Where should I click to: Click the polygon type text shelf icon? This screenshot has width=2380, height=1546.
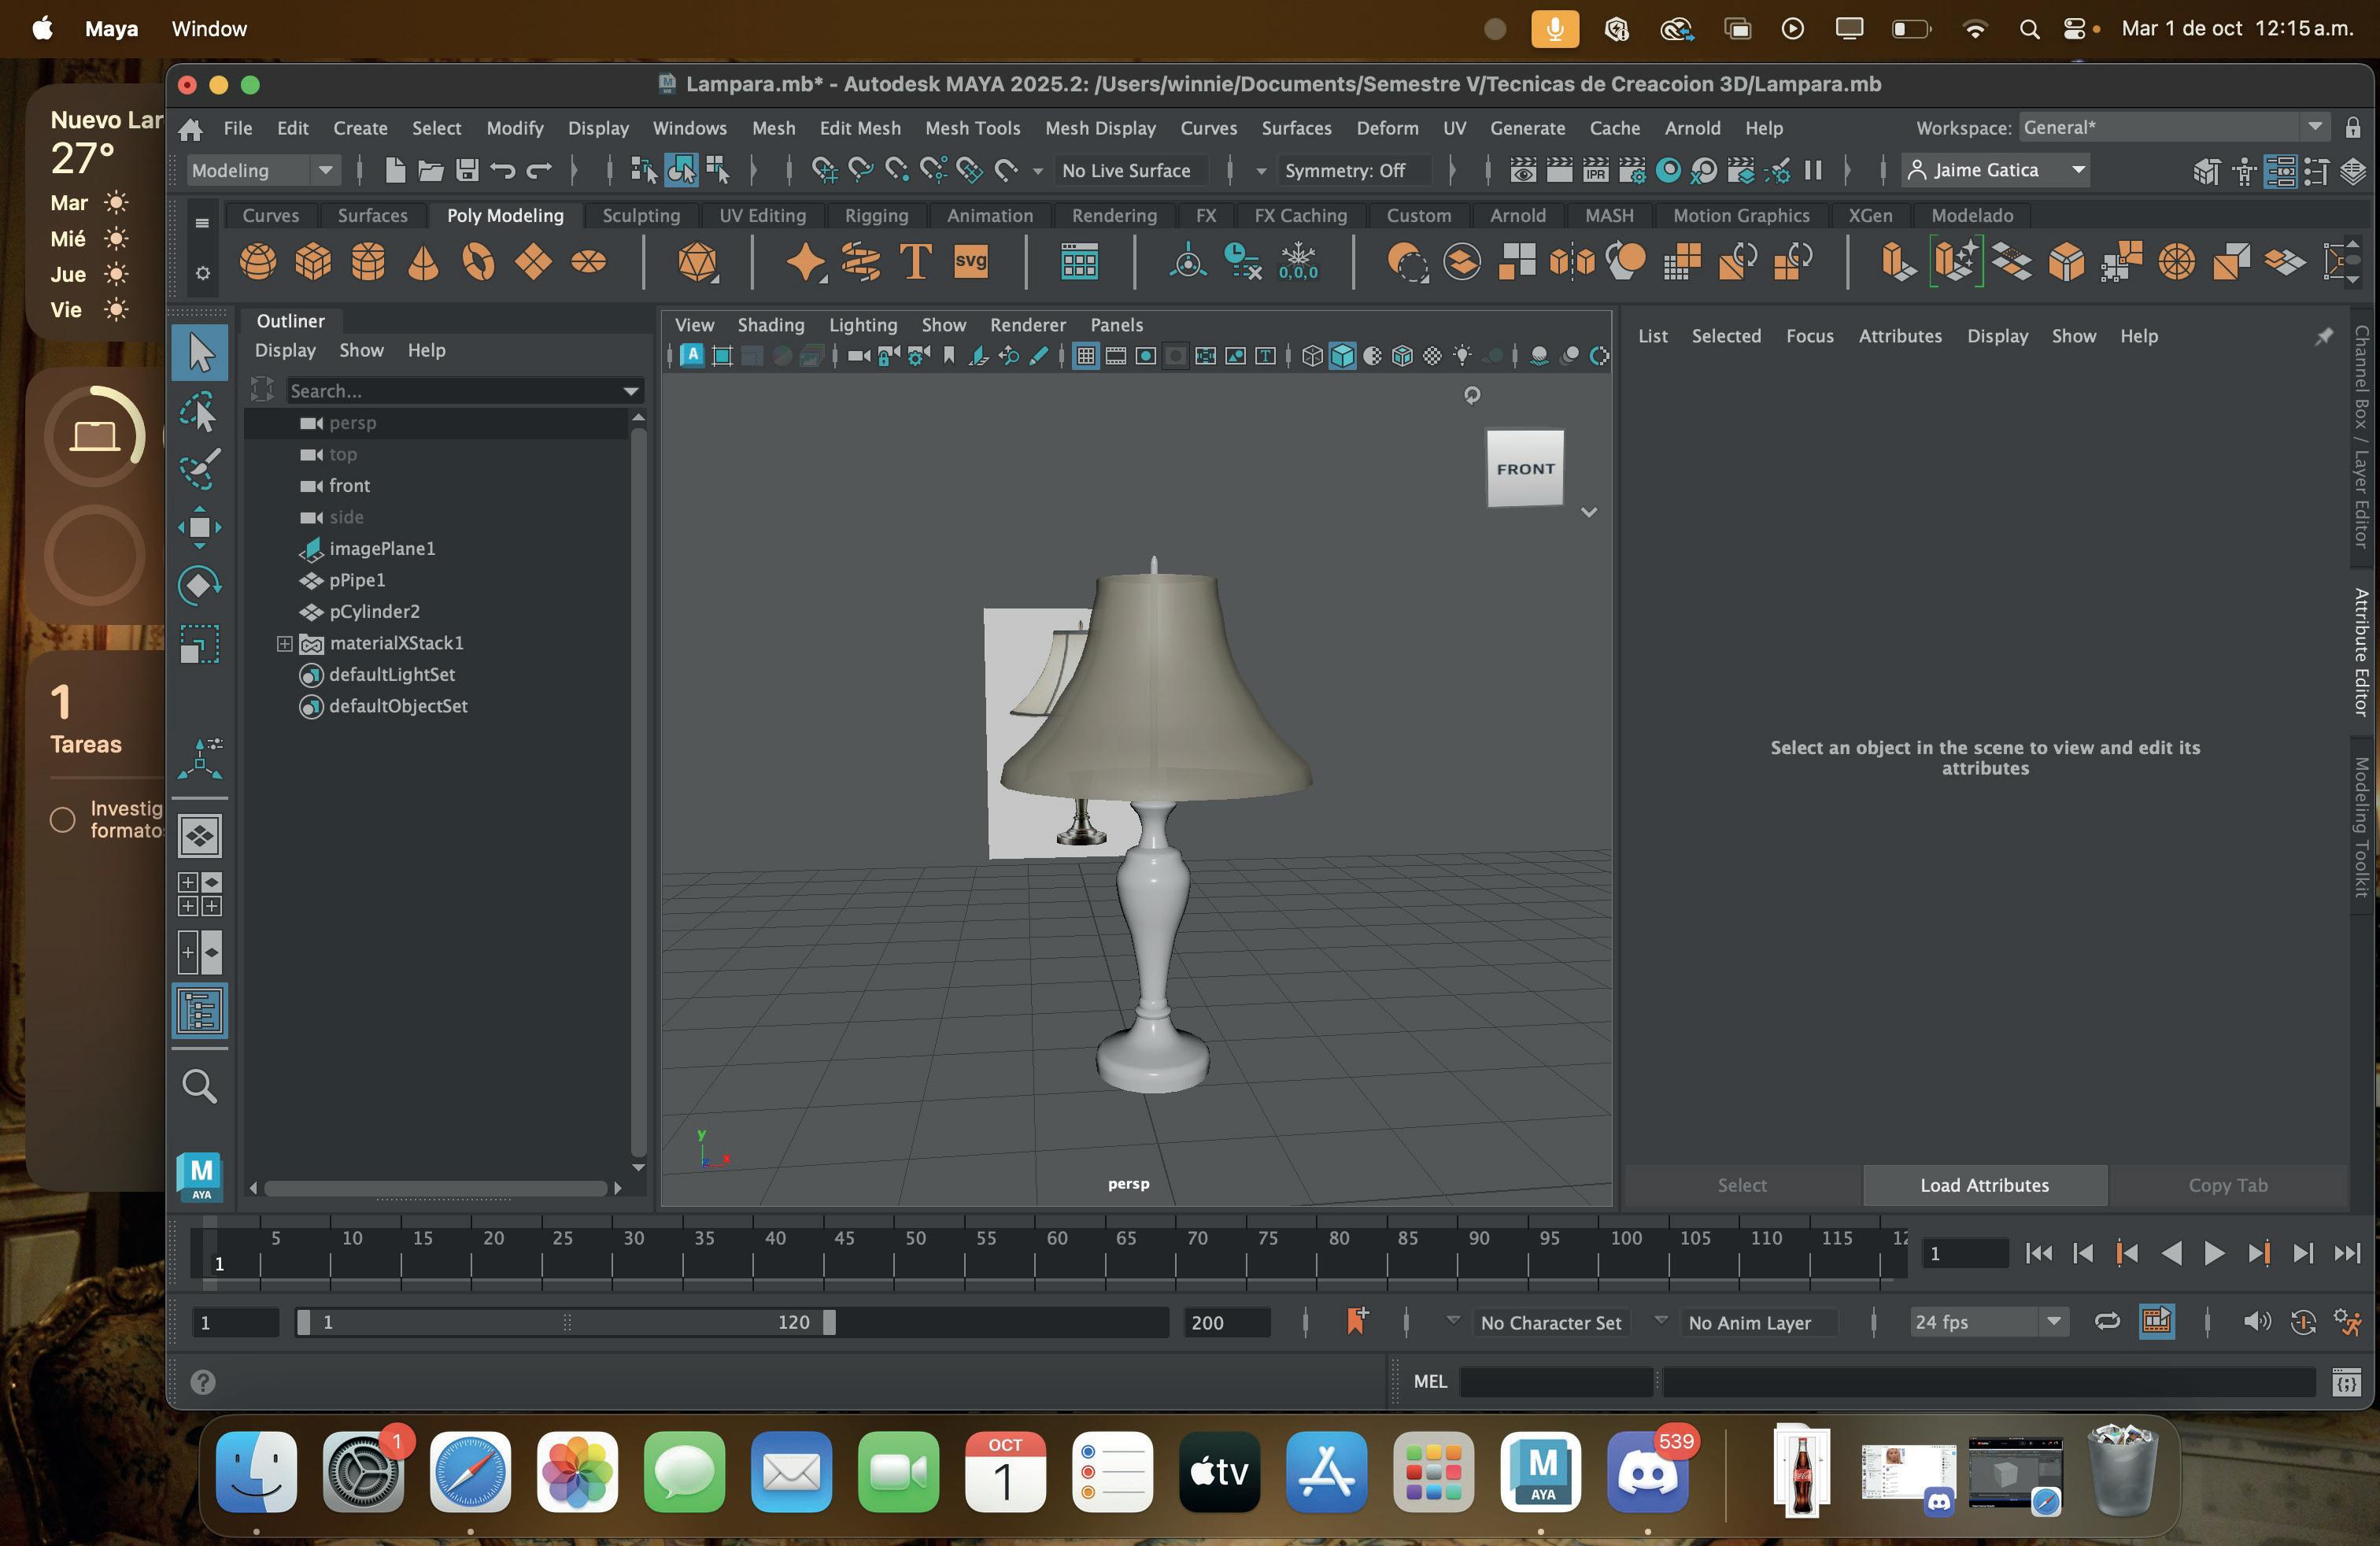tap(915, 263)
